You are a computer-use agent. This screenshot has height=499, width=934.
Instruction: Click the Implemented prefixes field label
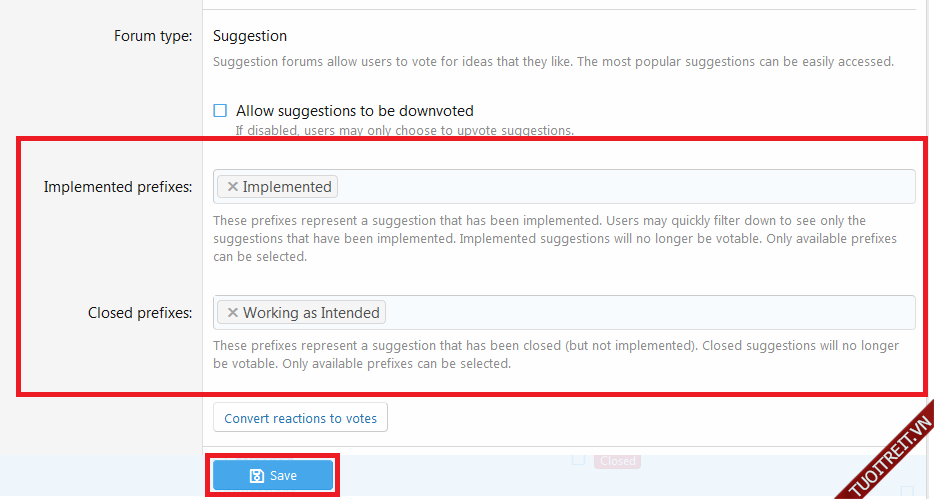point(118,187)
